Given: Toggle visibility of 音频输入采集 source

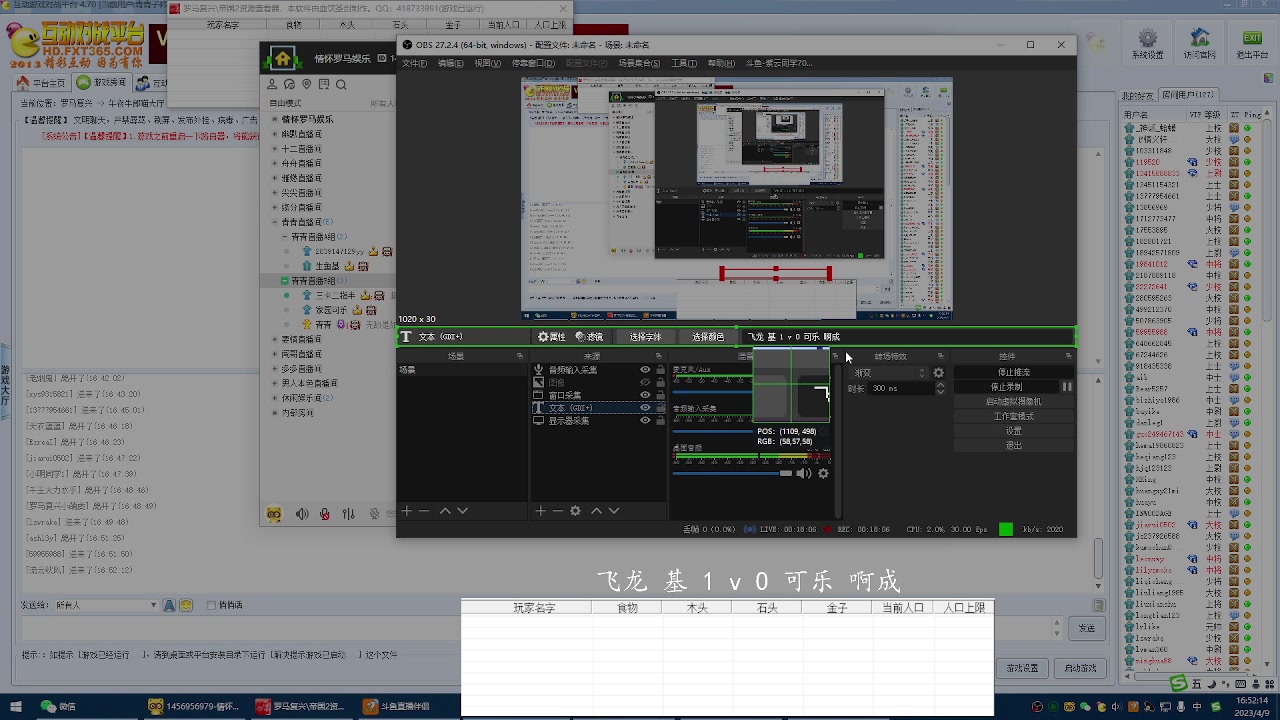Looking at the screenshot, I should 645,370.
